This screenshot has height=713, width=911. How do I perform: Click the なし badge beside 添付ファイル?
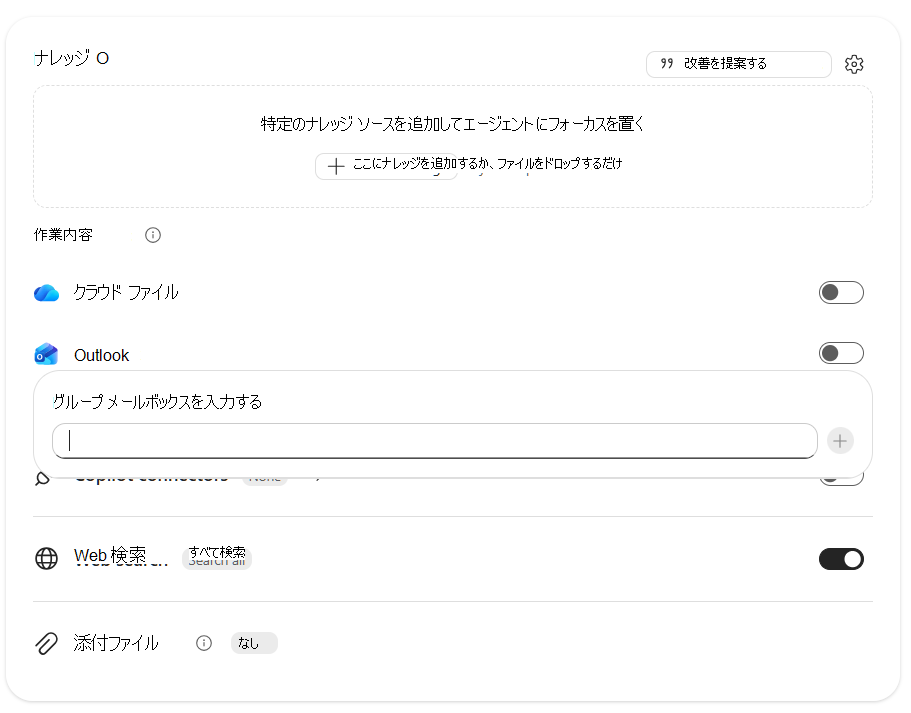[x=254, y=643]
